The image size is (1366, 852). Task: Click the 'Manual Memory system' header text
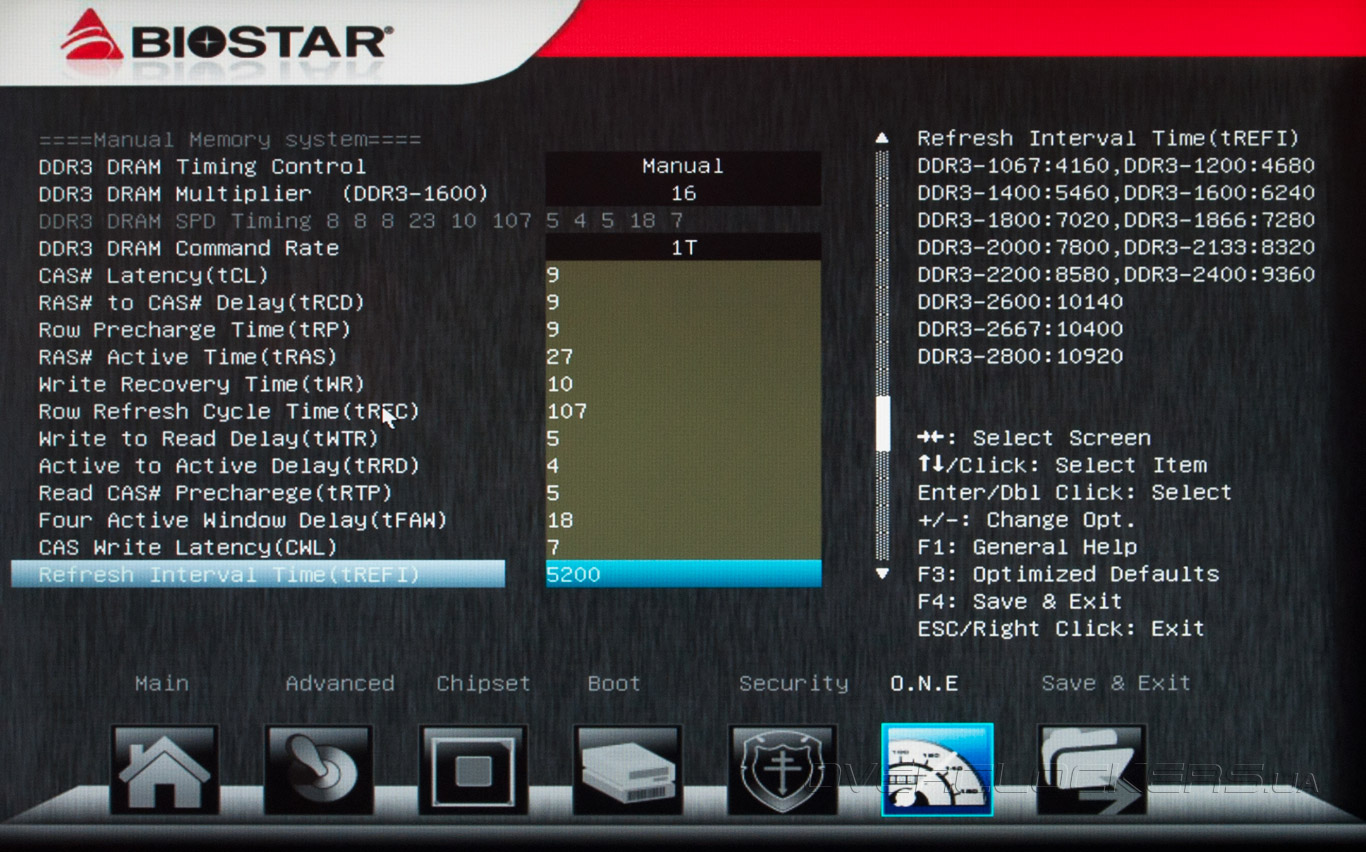point(230,140)
